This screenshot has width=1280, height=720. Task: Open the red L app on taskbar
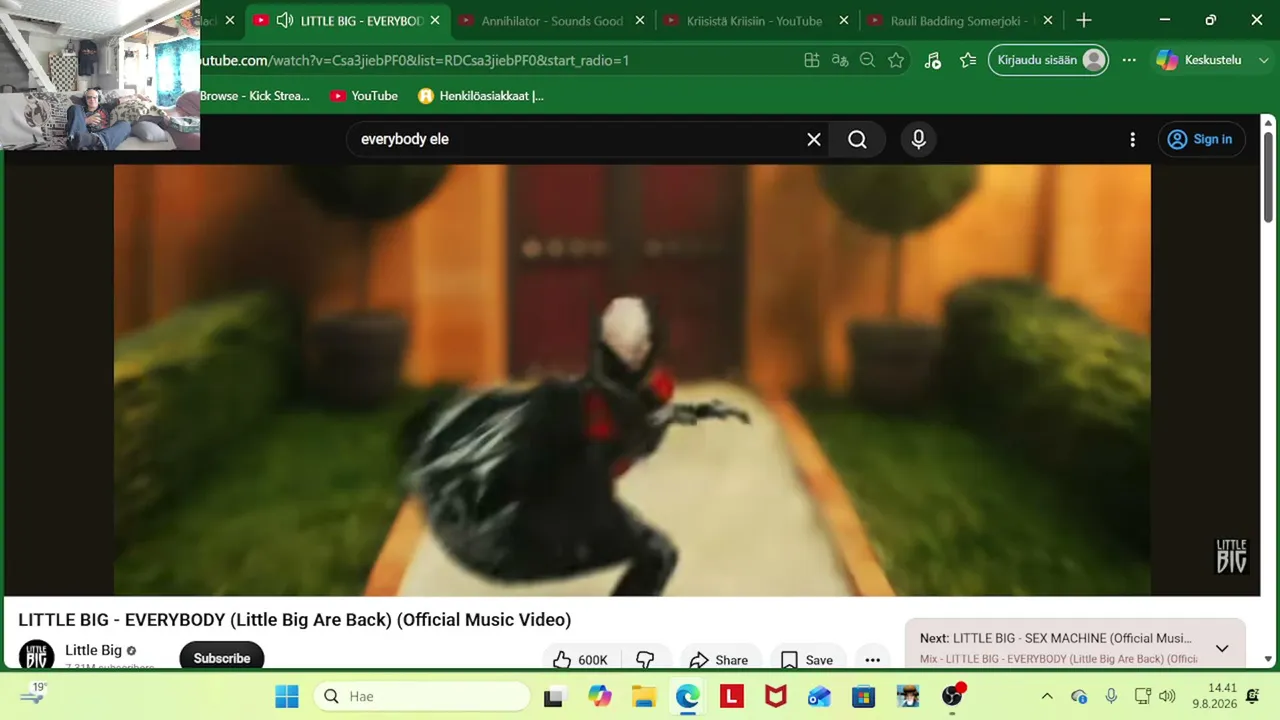(732, 696)
